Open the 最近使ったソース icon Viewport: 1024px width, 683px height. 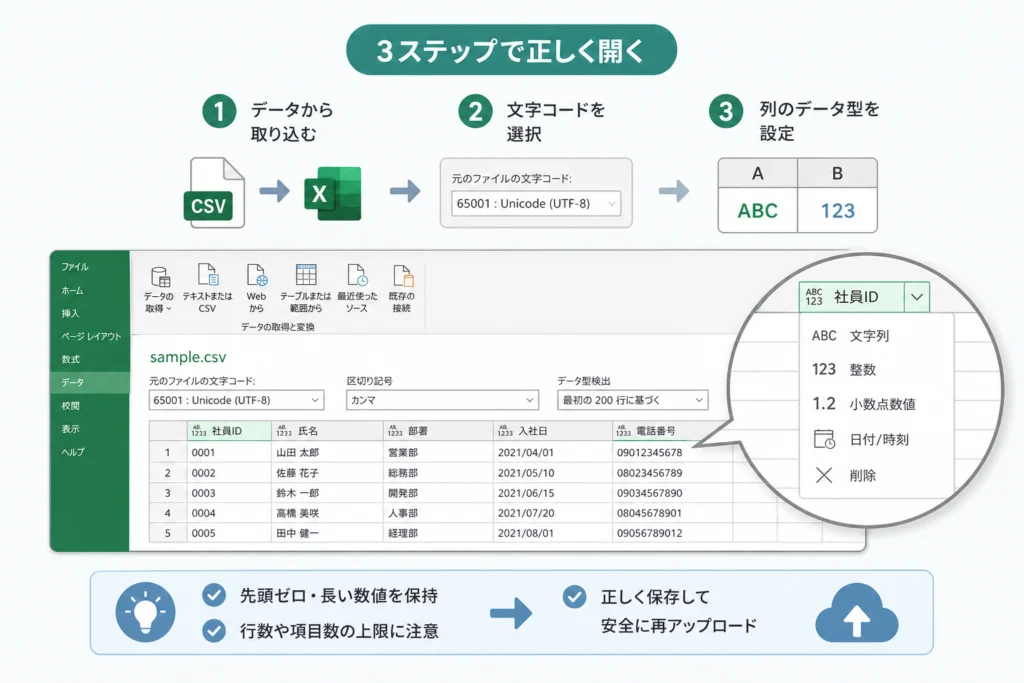click(357, 275)
